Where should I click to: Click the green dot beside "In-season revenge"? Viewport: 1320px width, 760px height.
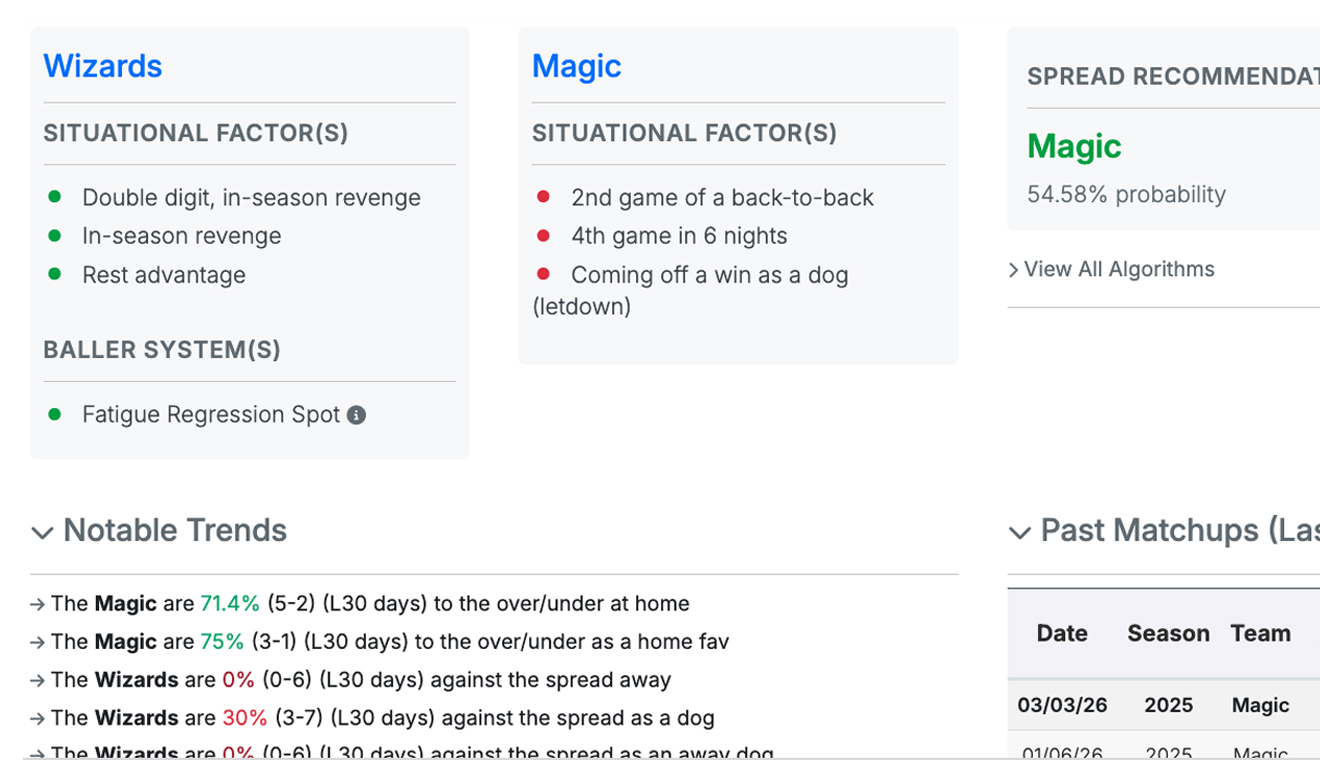[55, 235]
